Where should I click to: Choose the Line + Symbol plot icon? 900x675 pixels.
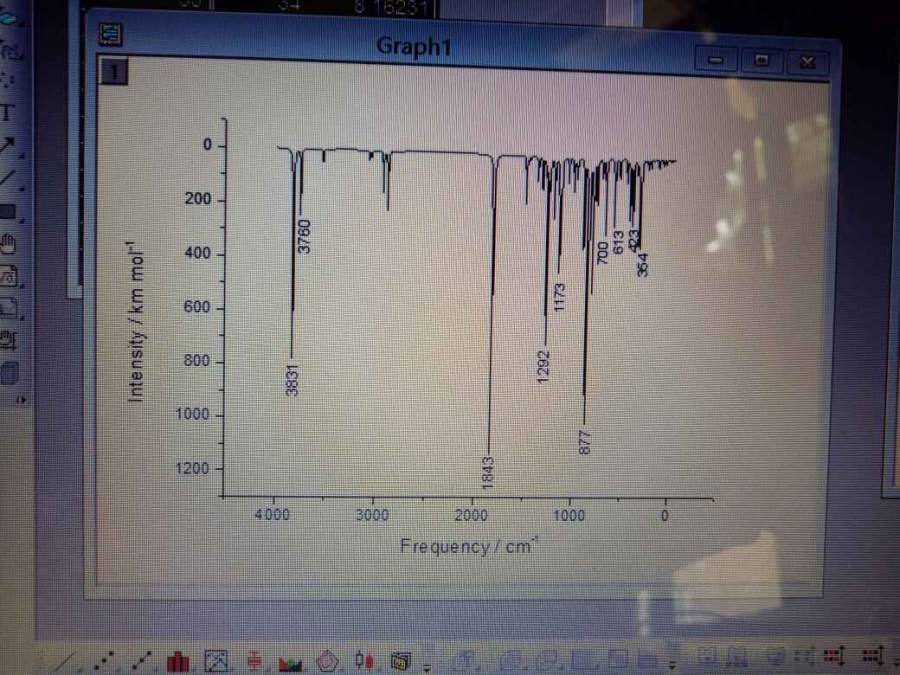point(141,661)
